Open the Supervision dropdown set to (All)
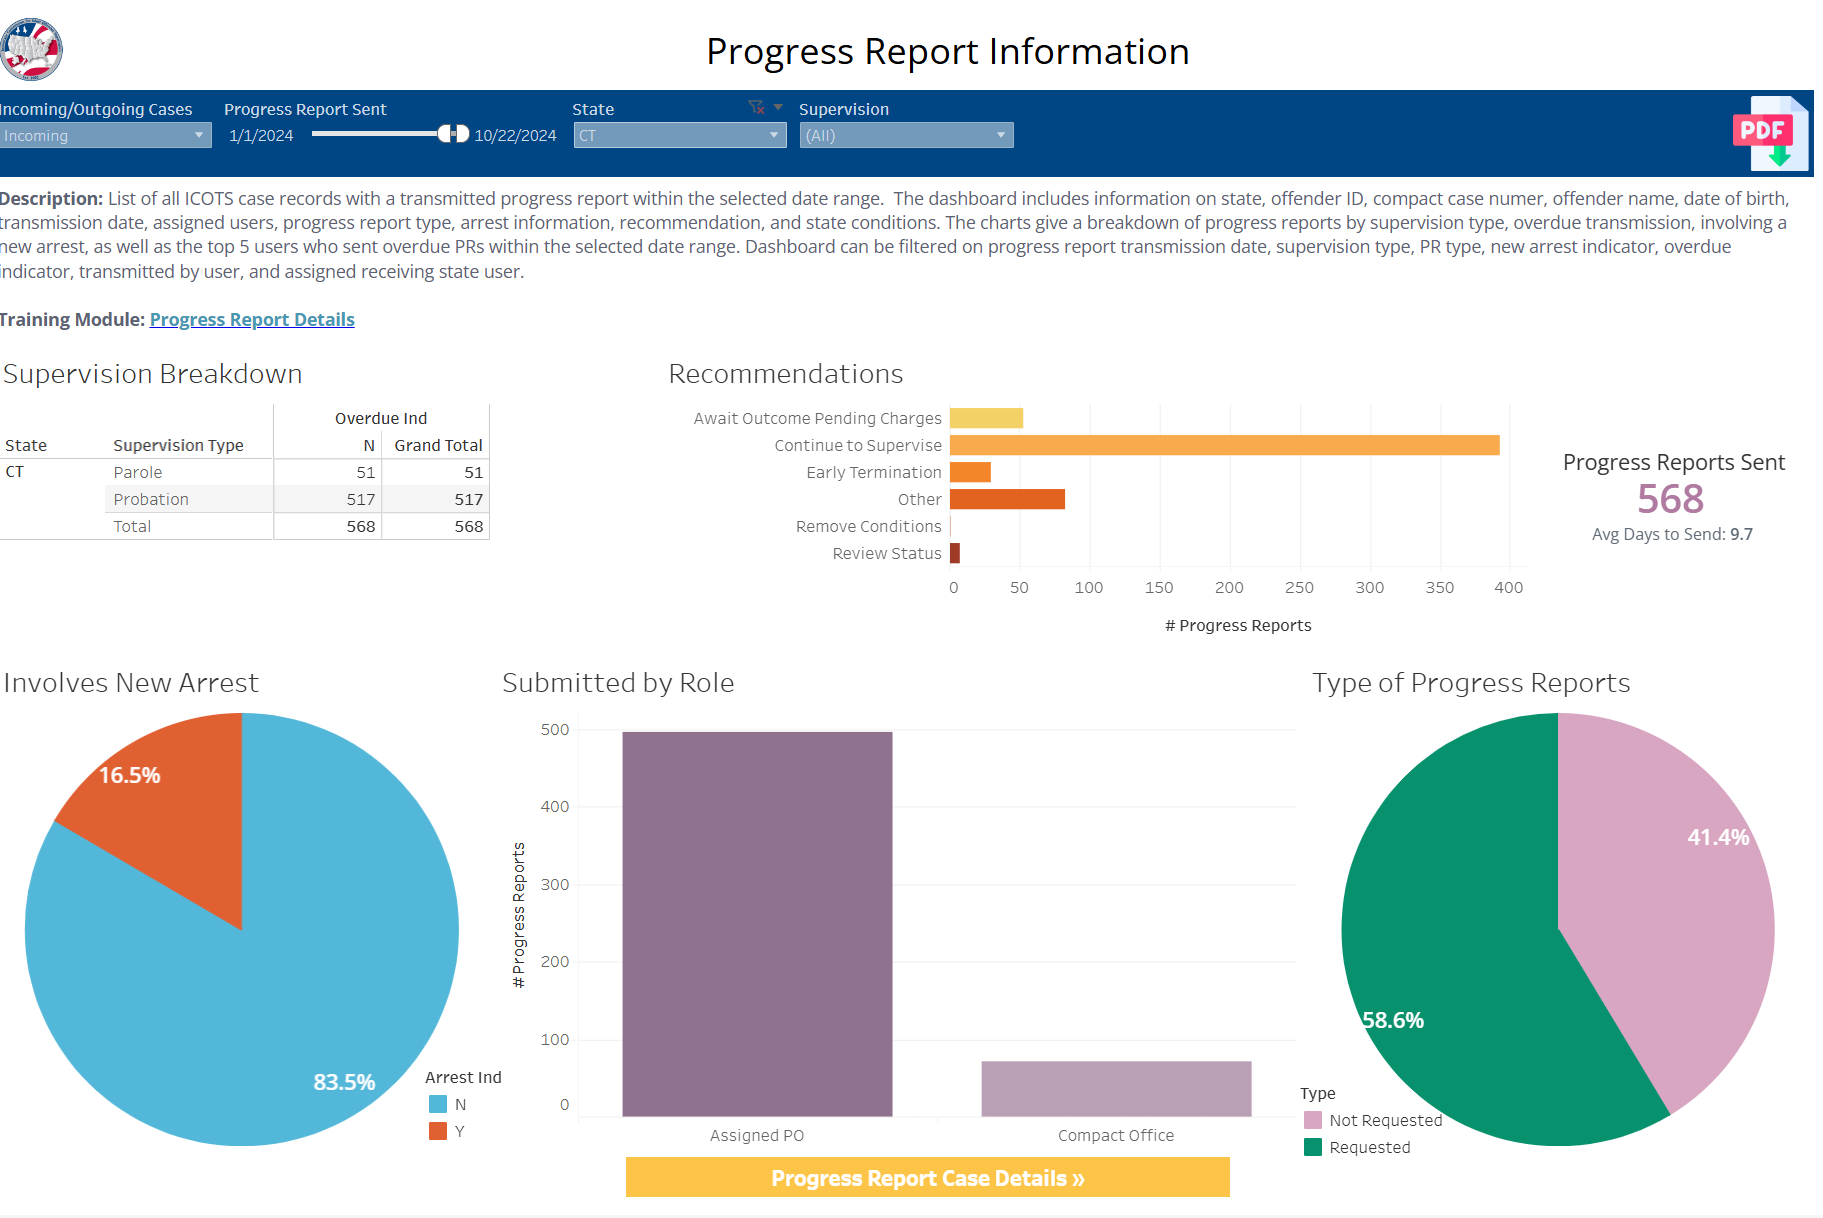Screen dimensions: 1823x1218 tap(905, 136)
